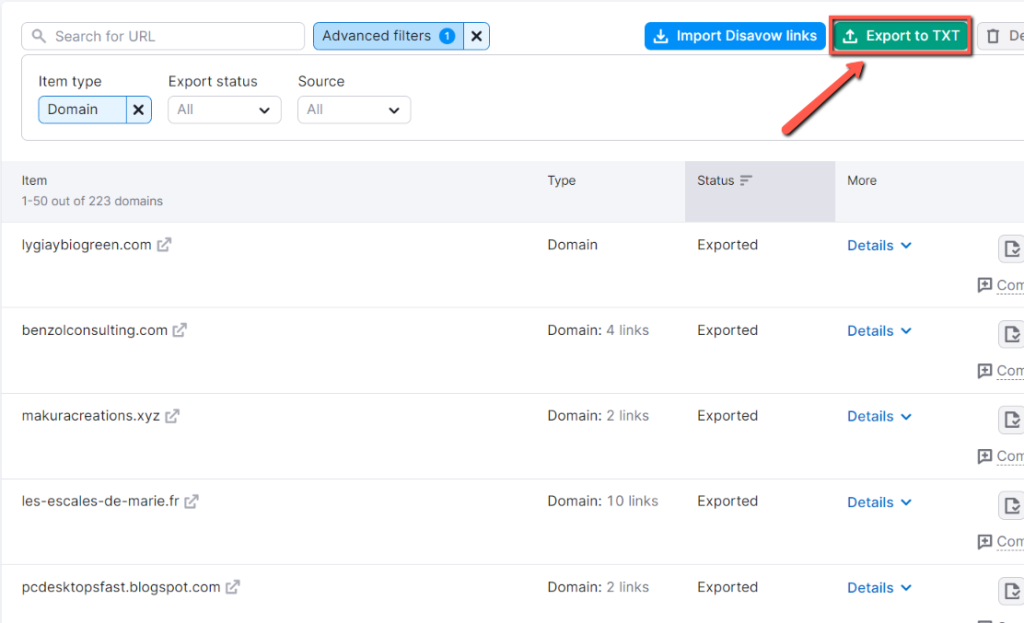Click the search magnifier icon

click(38, 36)
